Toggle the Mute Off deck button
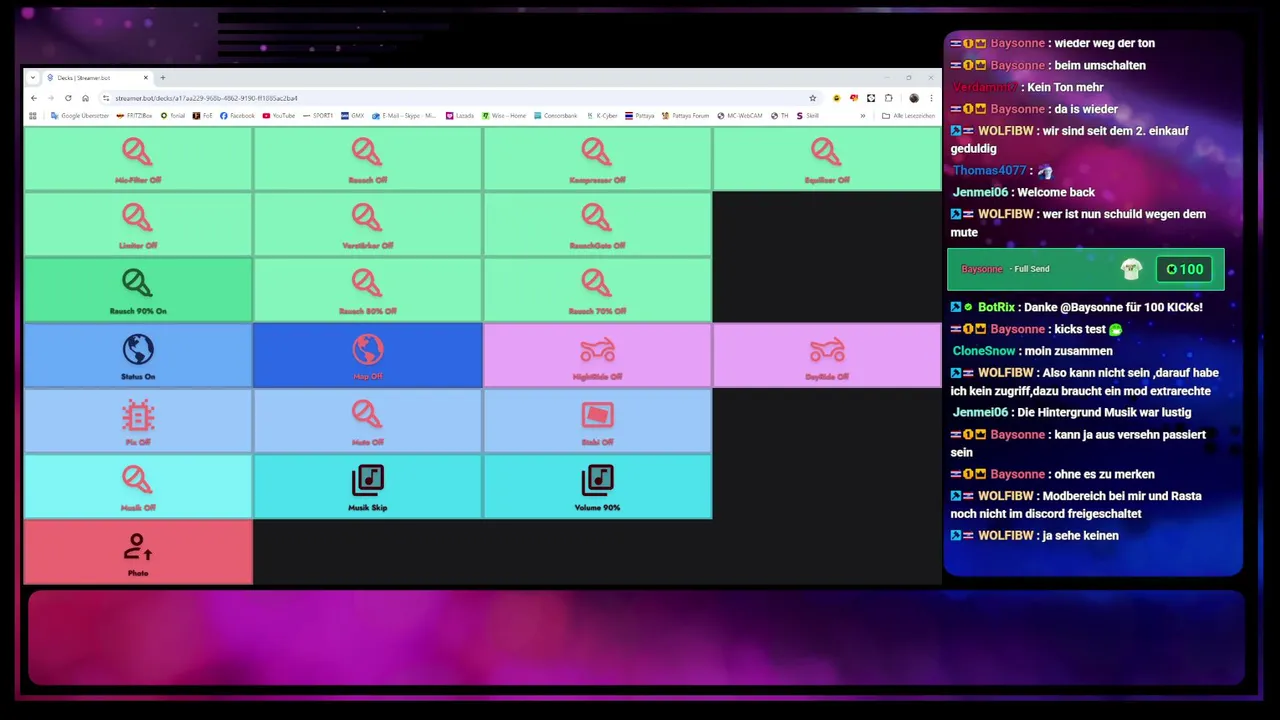1280x720 pixels. click(368, 421)
